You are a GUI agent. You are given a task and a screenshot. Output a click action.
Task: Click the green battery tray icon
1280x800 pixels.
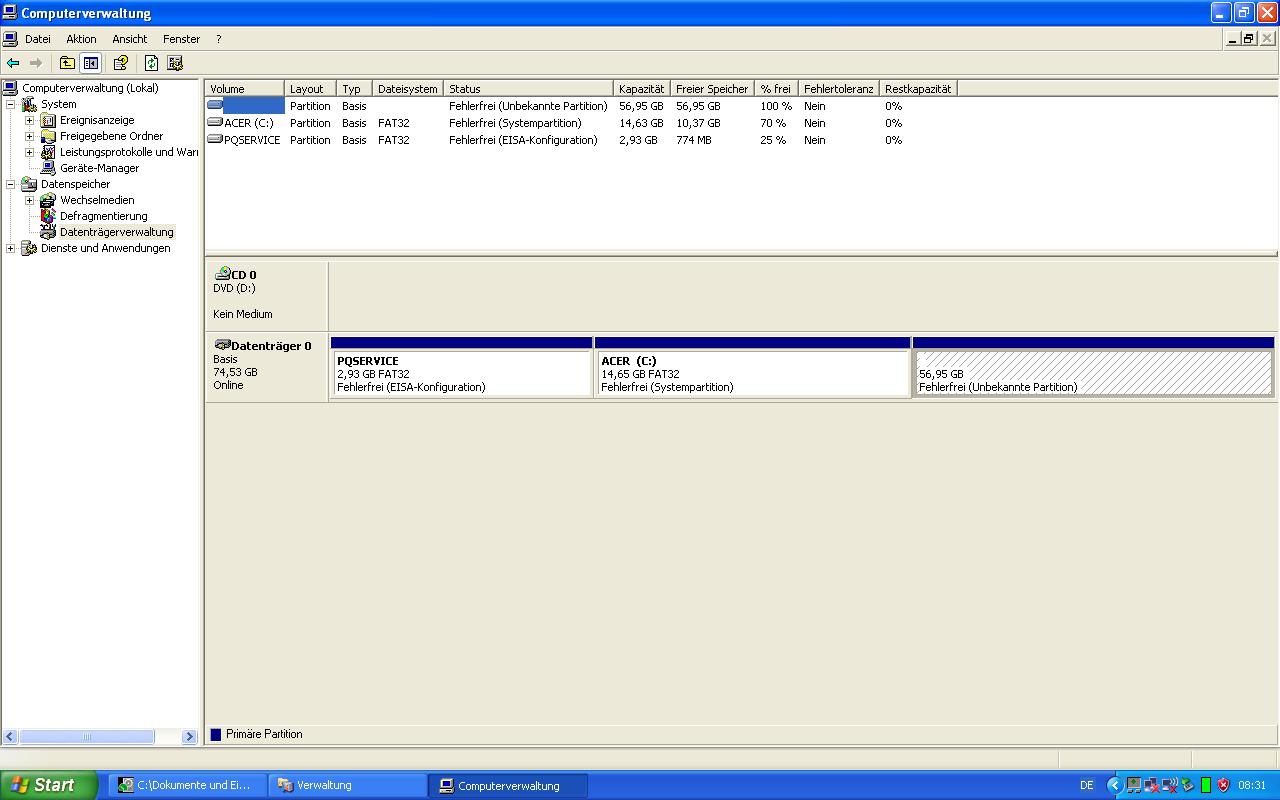(1206, 785)
